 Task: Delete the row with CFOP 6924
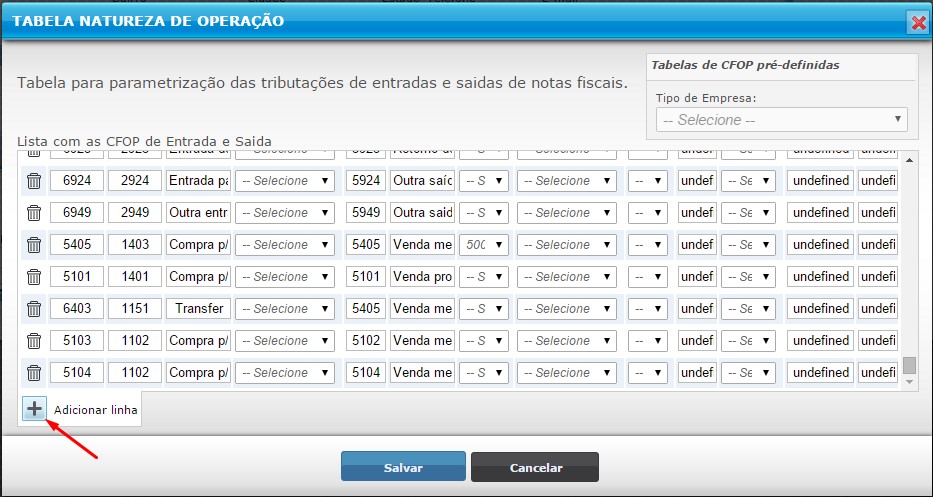[x=34, y=181]
